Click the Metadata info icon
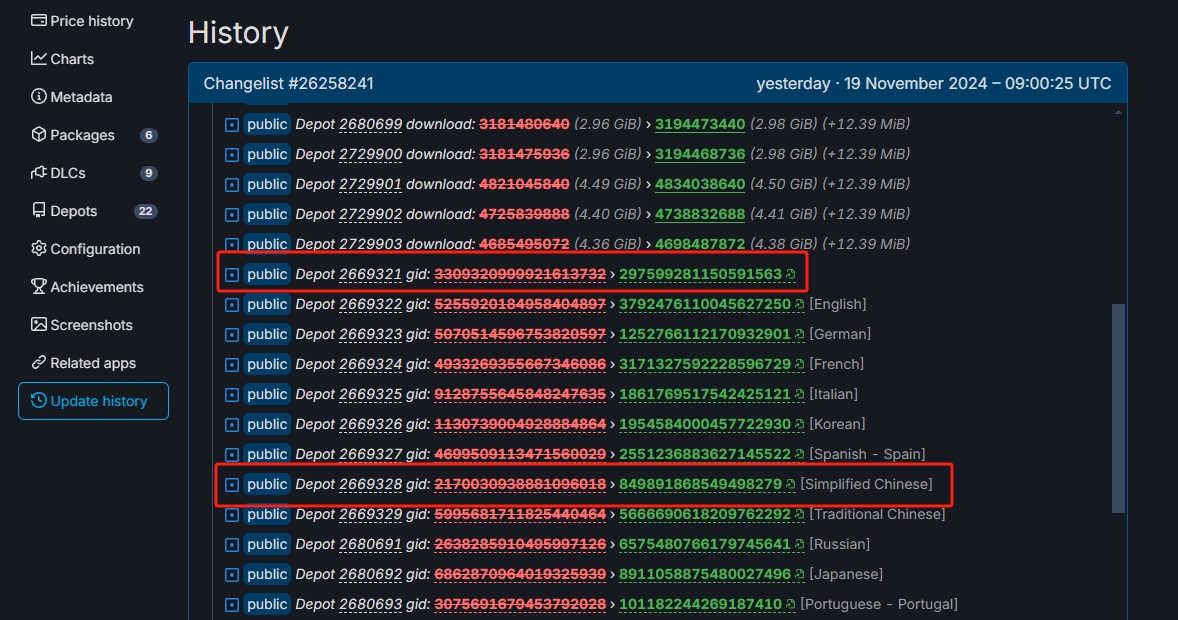The height and width of the screenshot is (620, 1178). click(39, 96)
